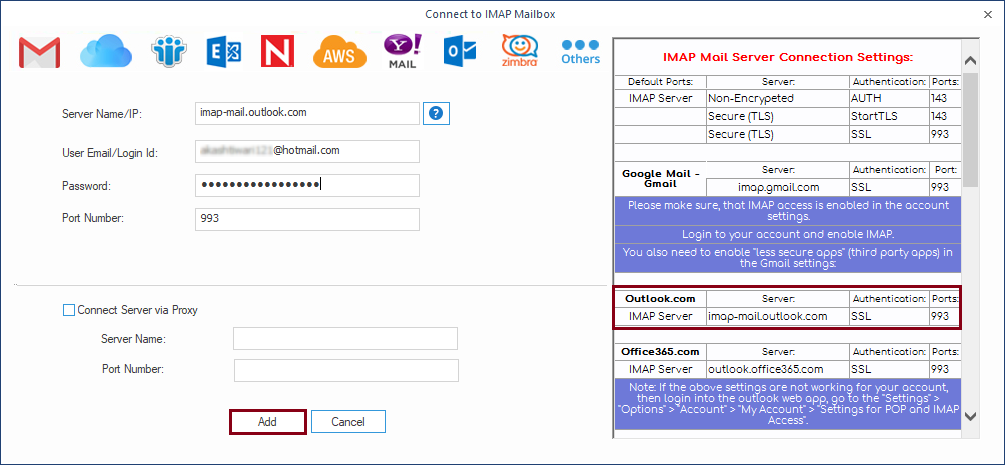Pick the Yahoo Mail icon
The height and width of the screenshot is (465, 1005).
pyautogui.click(x=403, y=51)
